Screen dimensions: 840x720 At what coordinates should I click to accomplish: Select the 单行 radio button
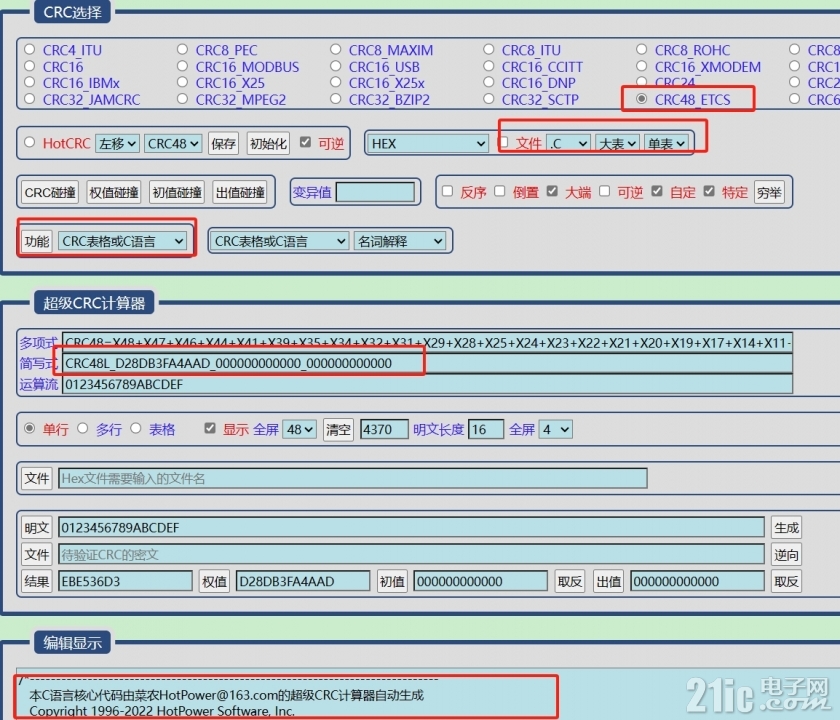29,428
